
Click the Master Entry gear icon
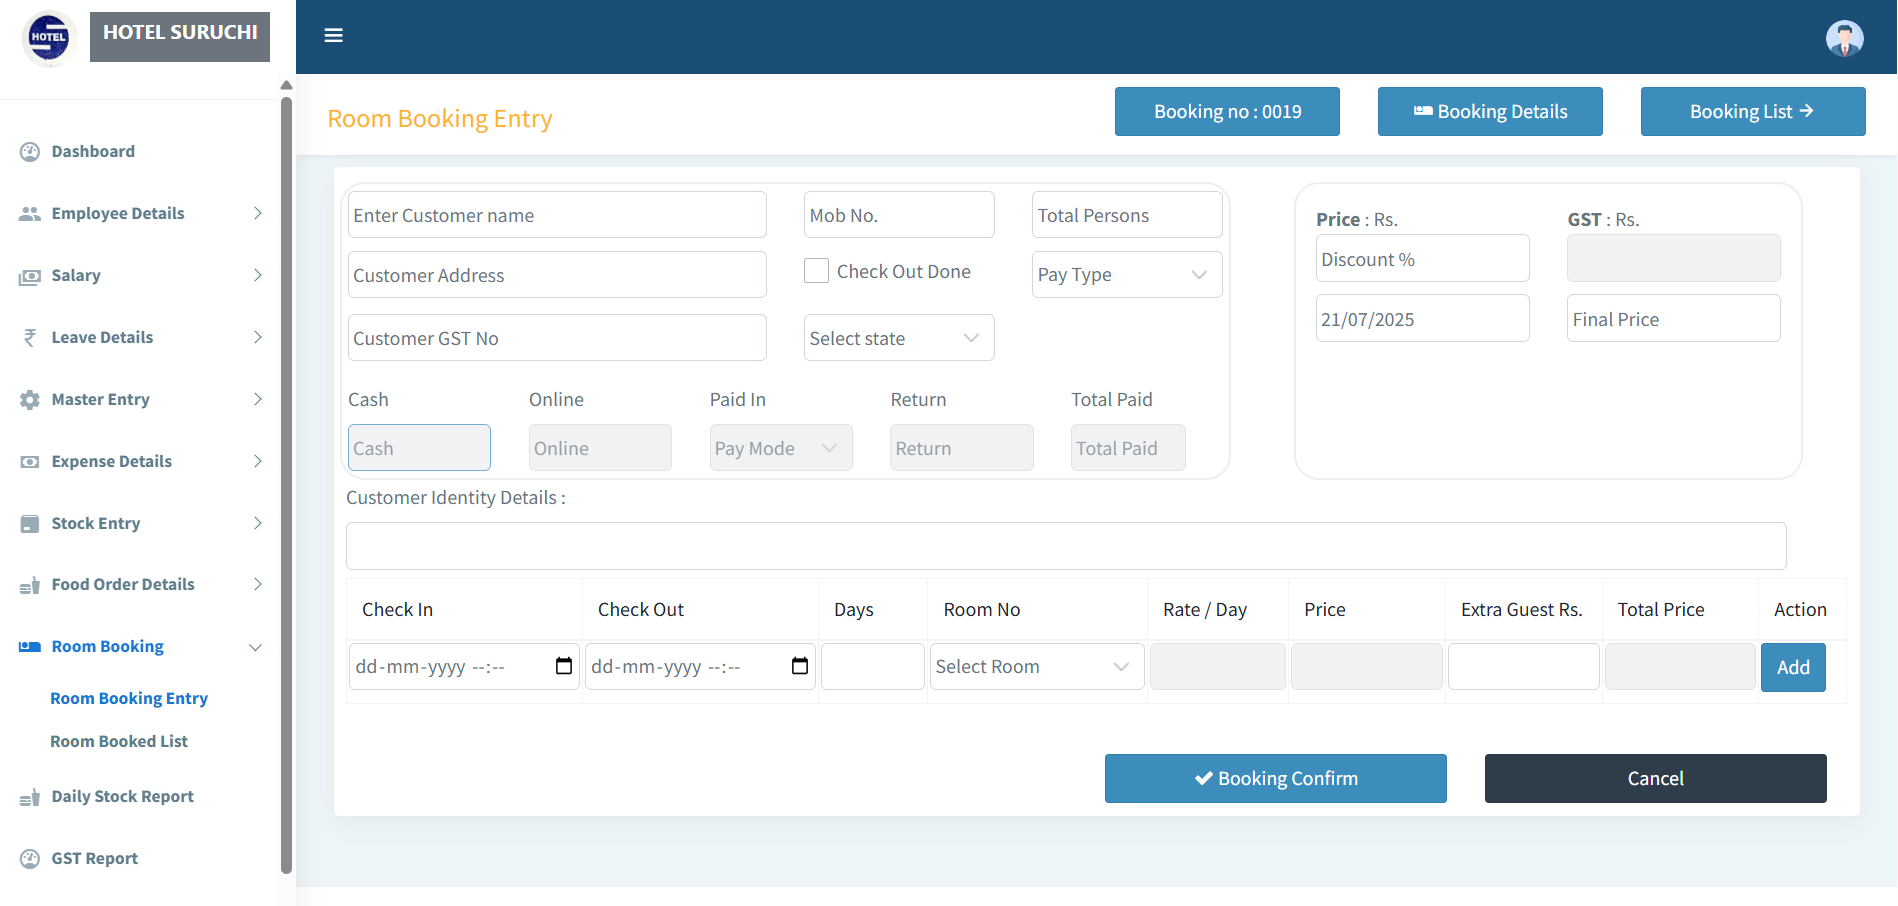[30, 400]
